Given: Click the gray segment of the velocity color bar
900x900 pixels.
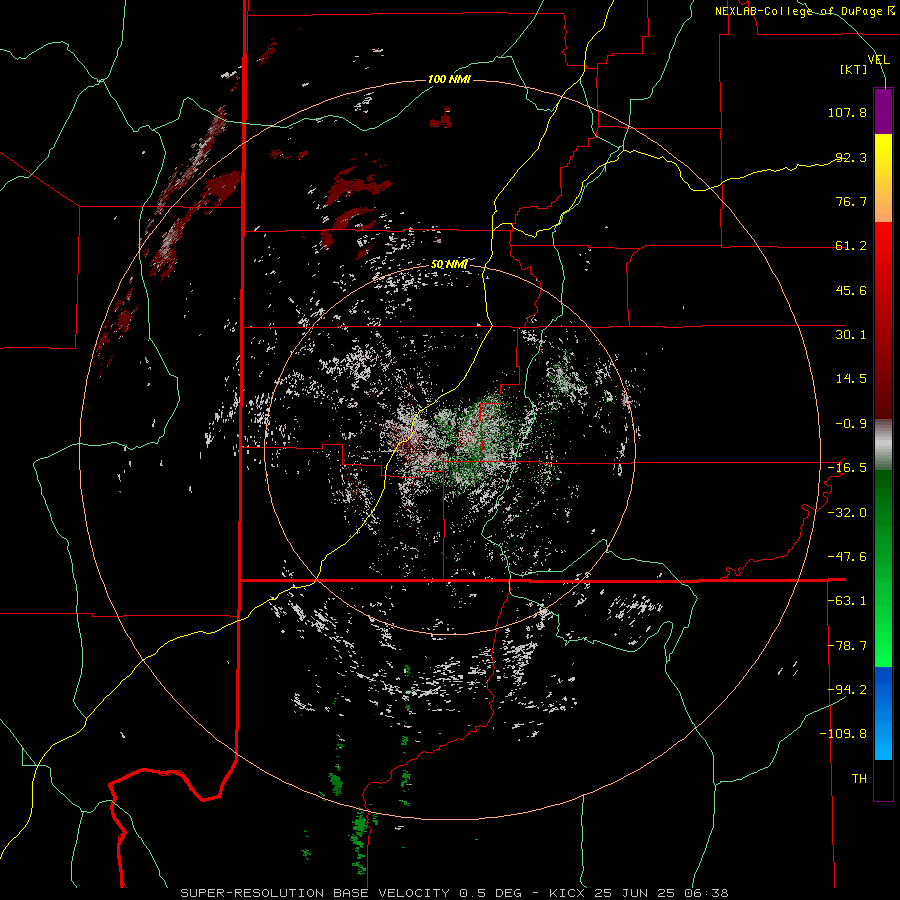Looking at the screenshot, I should pyautogui.click(x=883, y=445).
